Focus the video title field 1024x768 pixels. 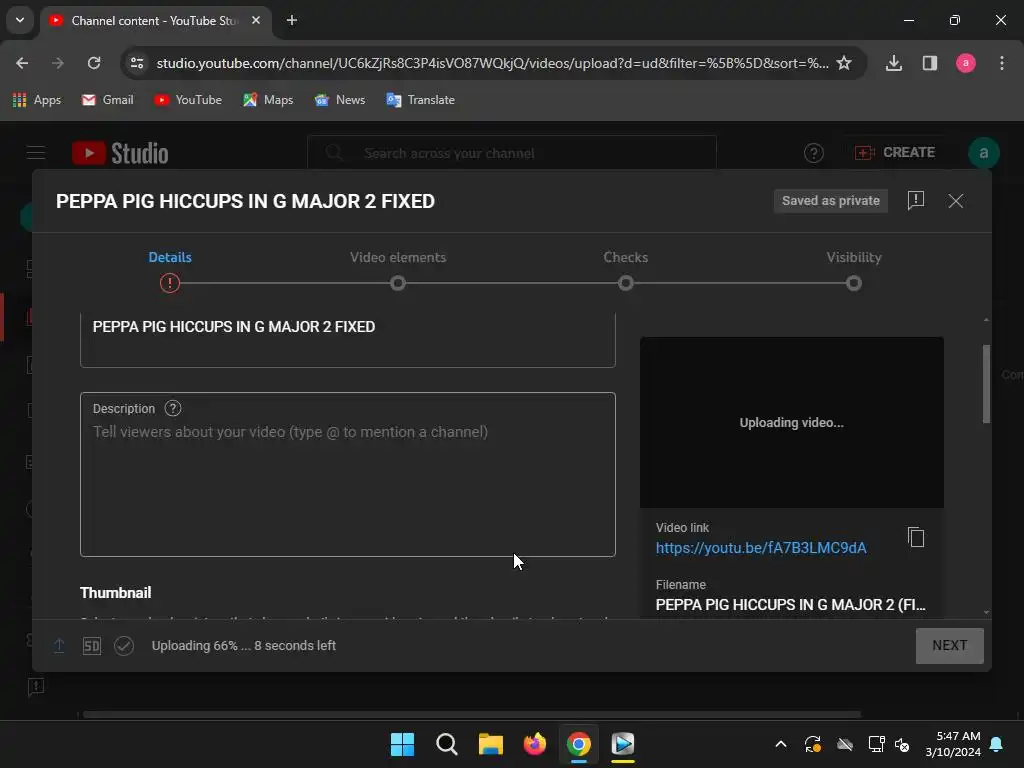point(347,338)
